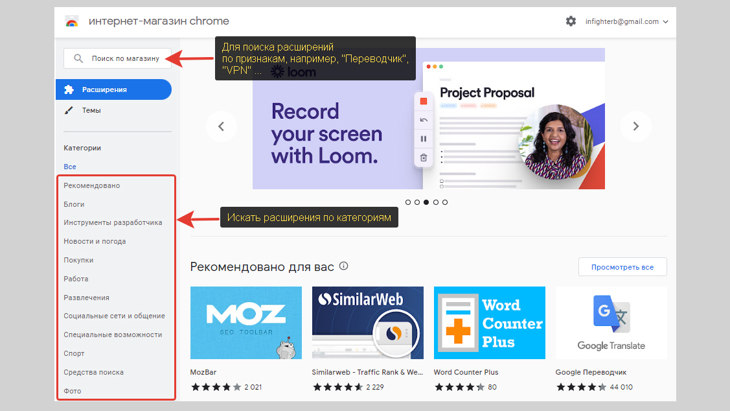The image size is (730, 411).
Task: Click the Просмотреть все button
Action: [x=622, y=267]
